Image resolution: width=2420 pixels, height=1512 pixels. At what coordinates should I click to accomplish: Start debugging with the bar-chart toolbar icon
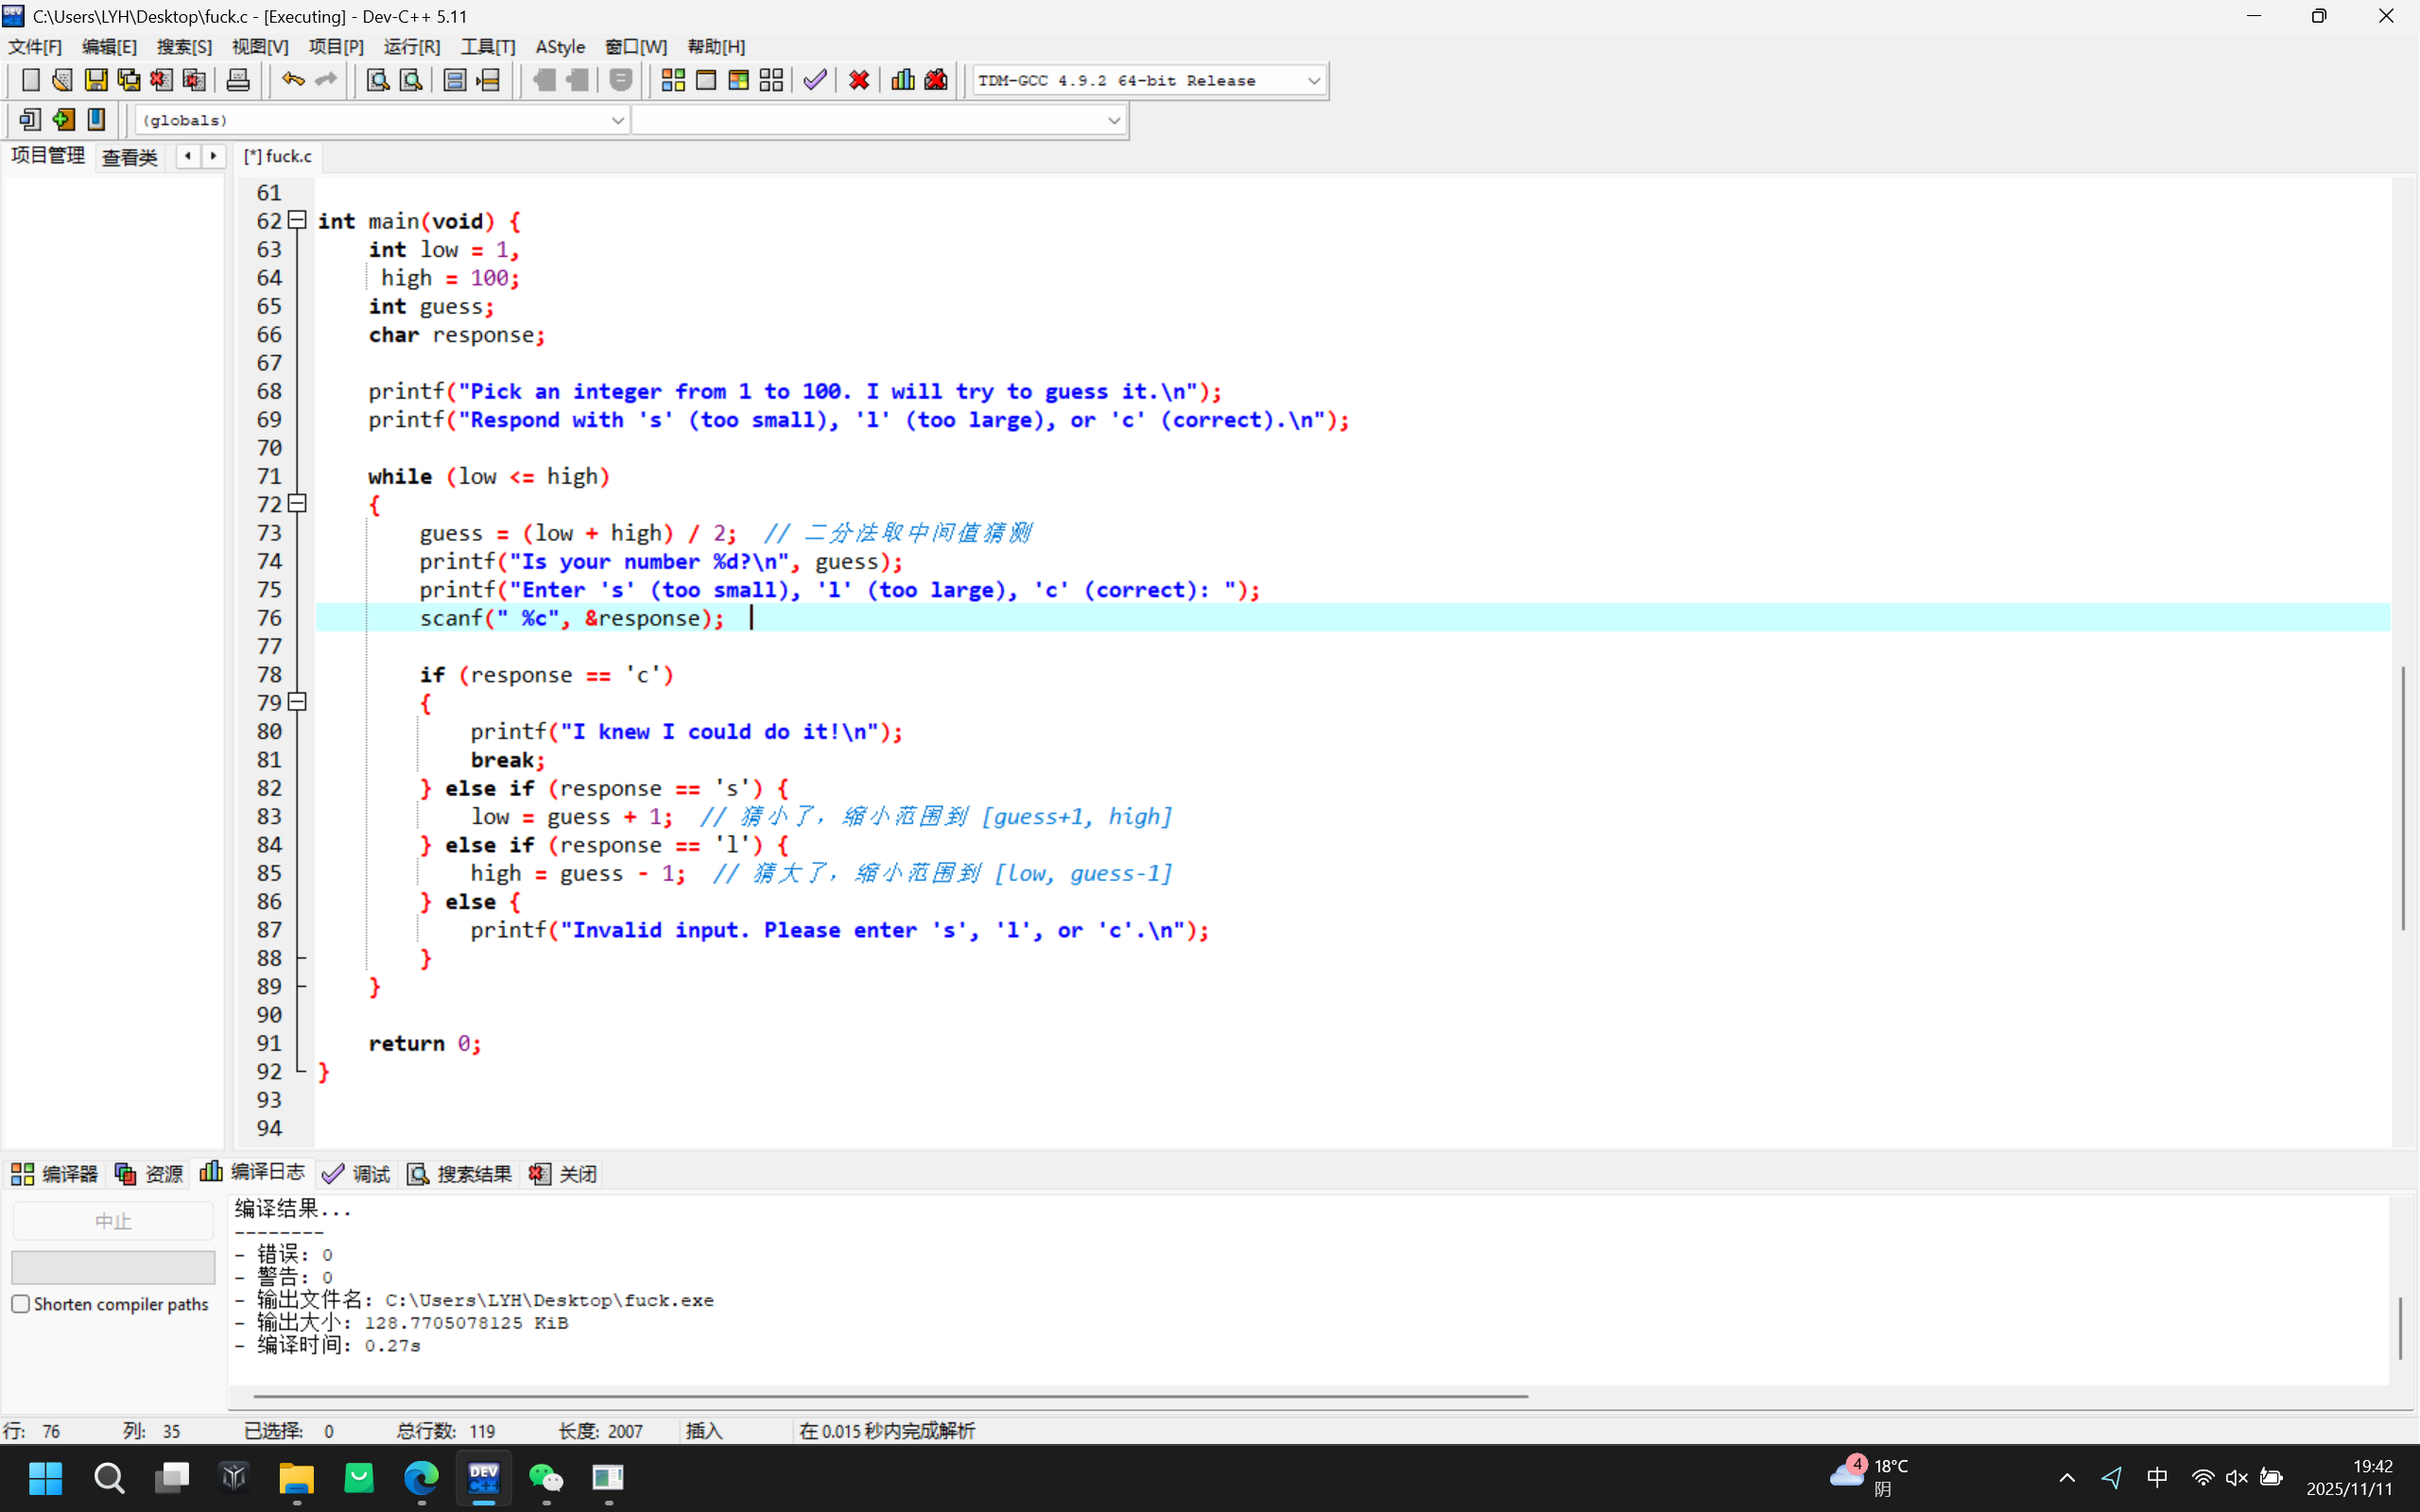(902, 80)
